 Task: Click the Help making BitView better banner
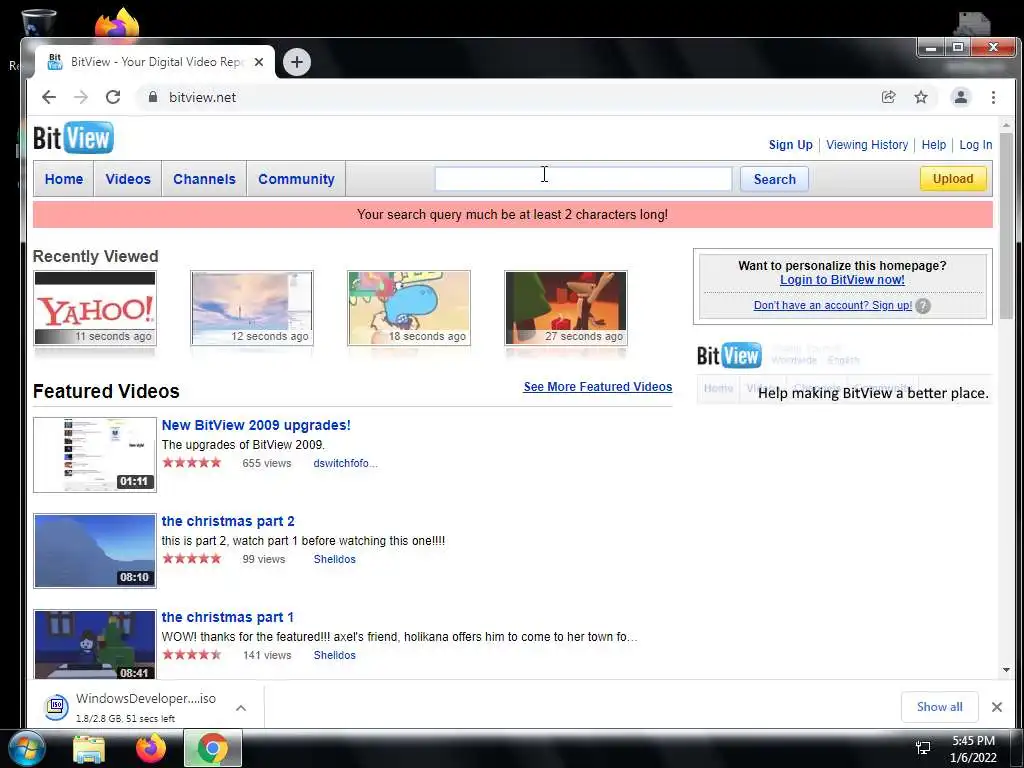[844, 372]
